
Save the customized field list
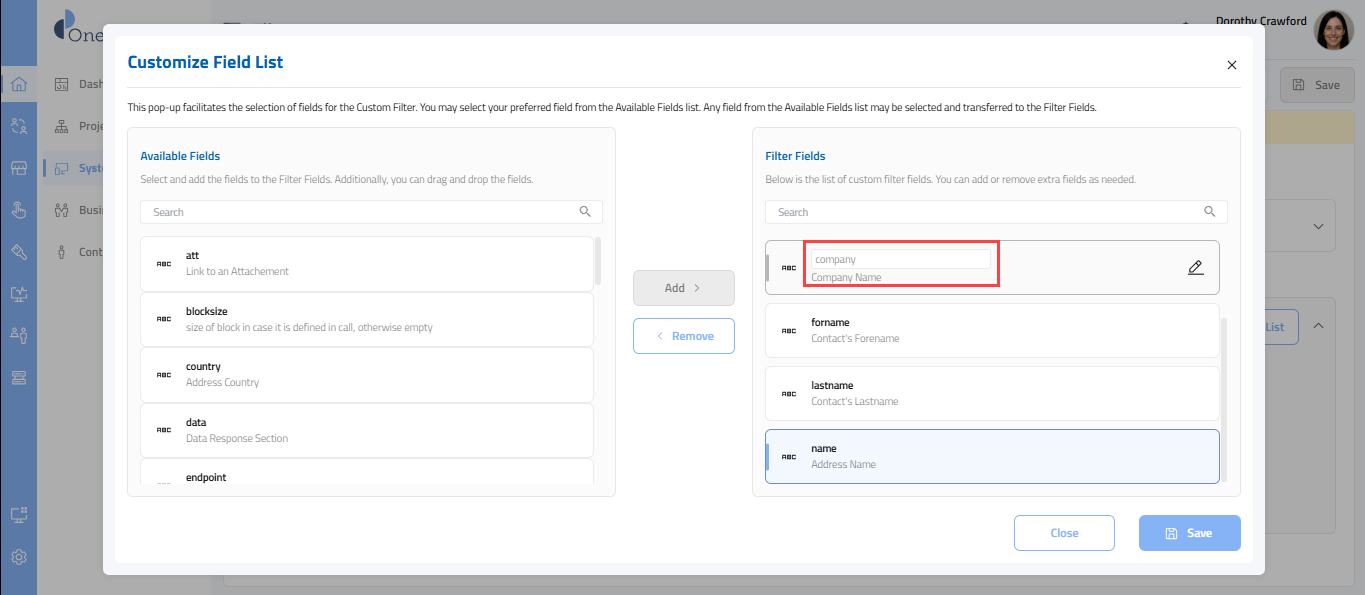point(1189,533)
